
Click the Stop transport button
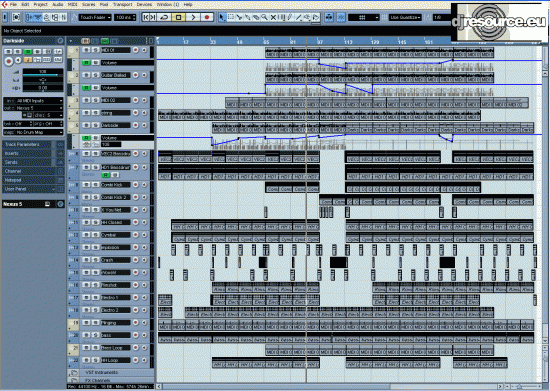coord(179,17)
